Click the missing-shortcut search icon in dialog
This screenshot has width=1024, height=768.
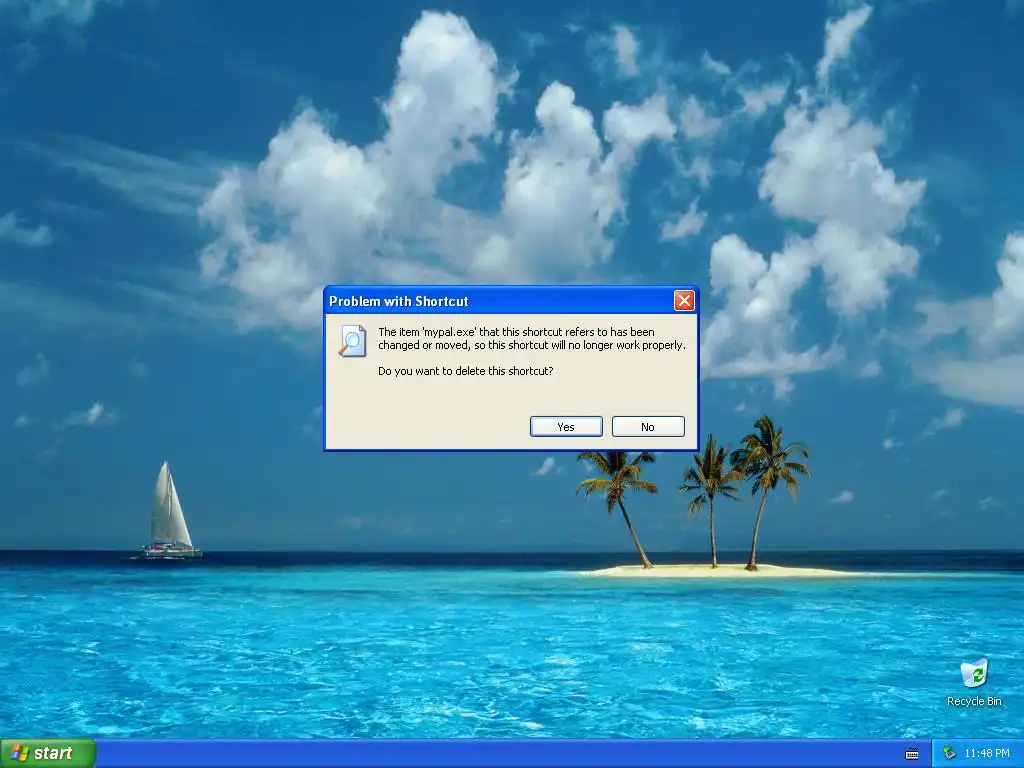[x=352, y=341]
